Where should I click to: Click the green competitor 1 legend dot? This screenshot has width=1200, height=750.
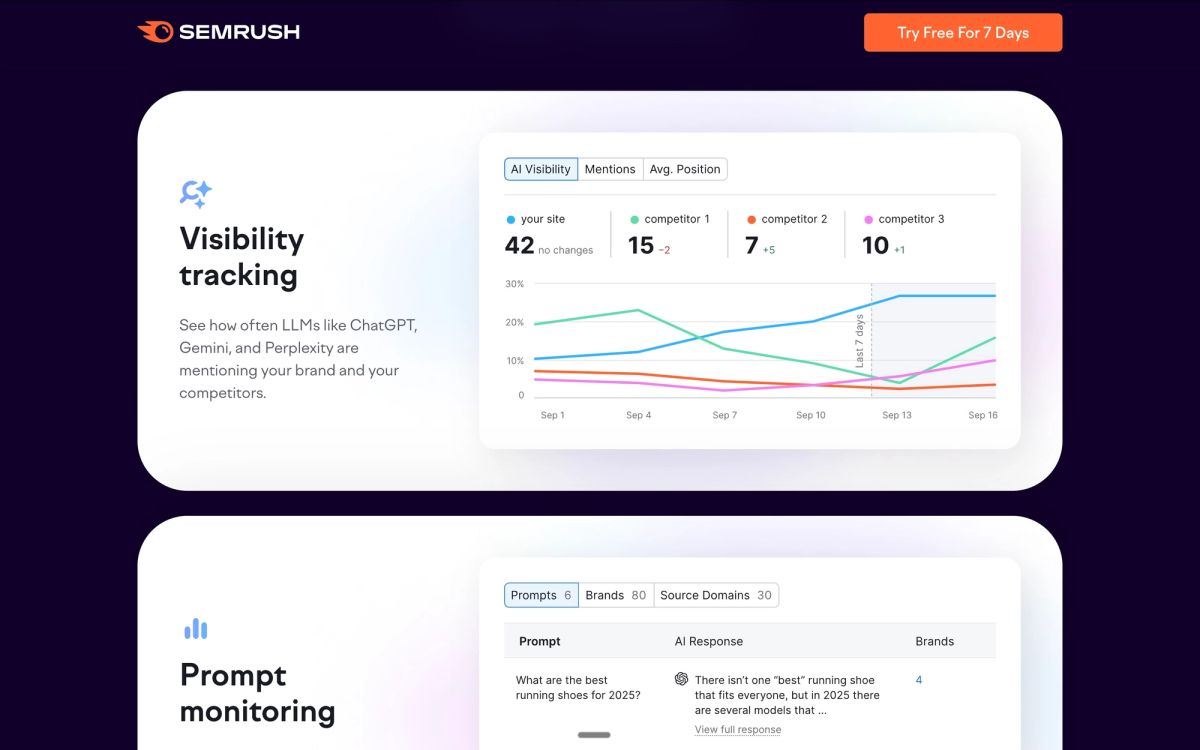pos(634,219)
